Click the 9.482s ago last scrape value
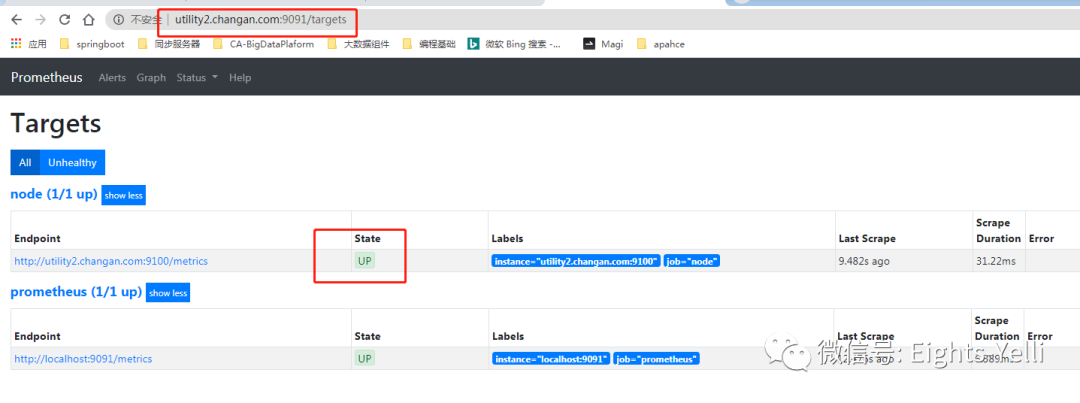 862,261
